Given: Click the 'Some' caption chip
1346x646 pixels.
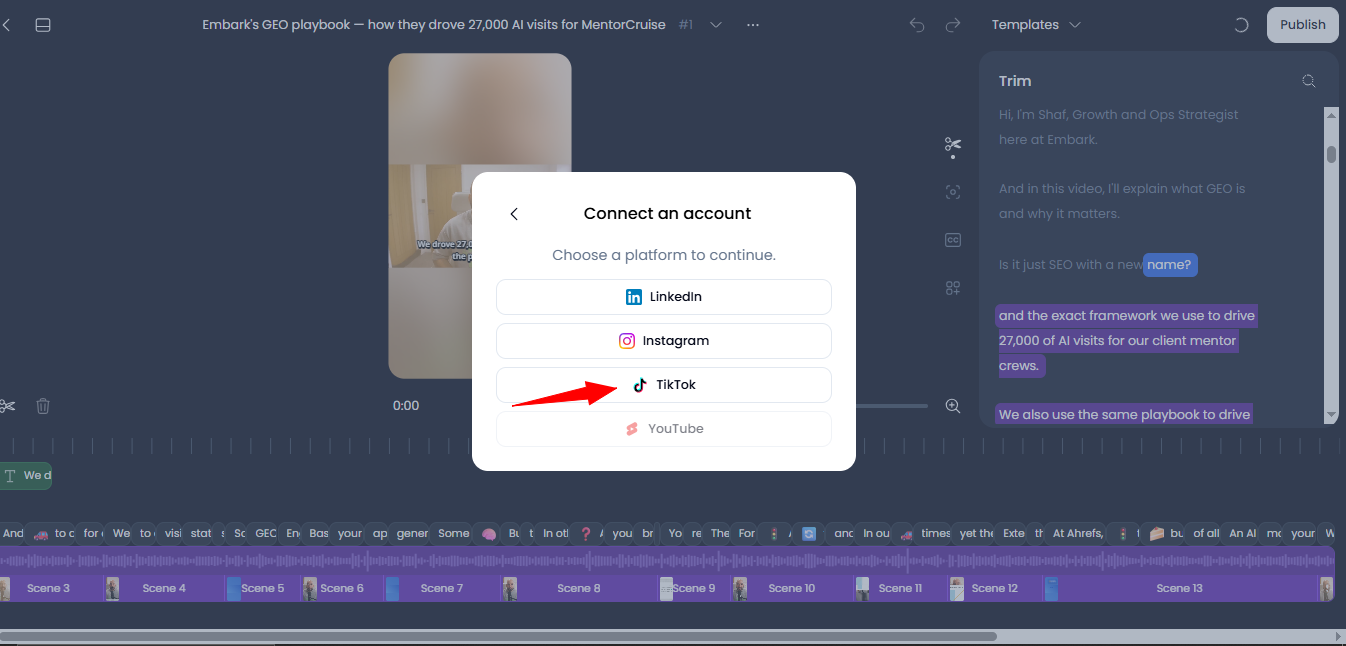Looking at the screenshot, I should click(x=453, y=534).
